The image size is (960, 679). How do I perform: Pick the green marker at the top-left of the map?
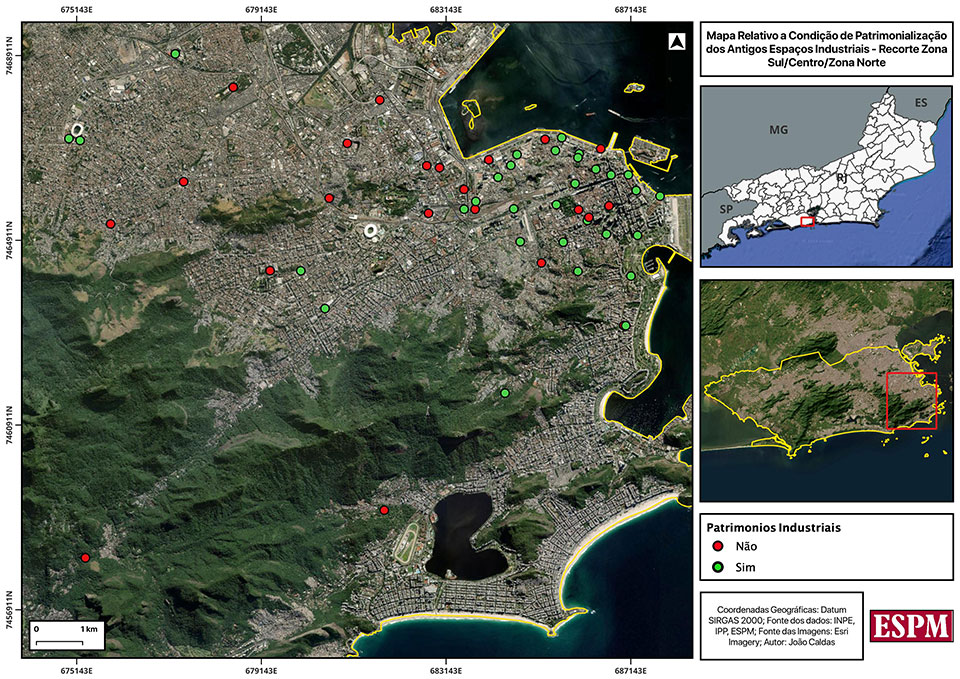coord(175,53)
